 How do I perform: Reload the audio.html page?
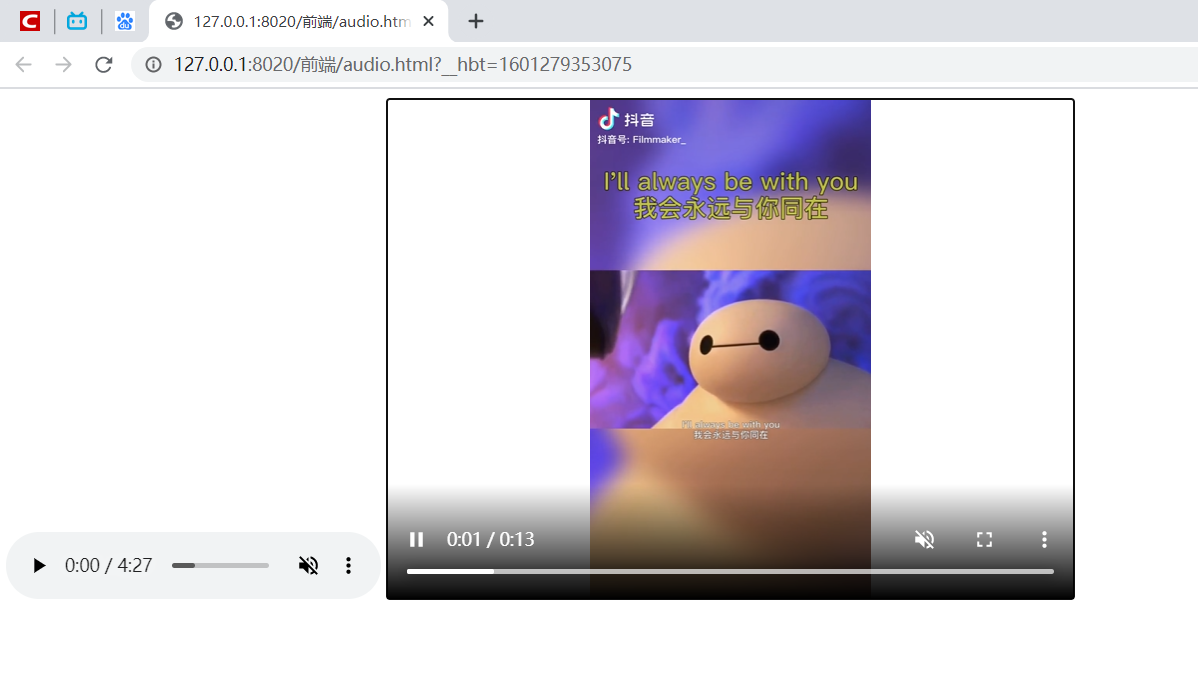(104, 64)
